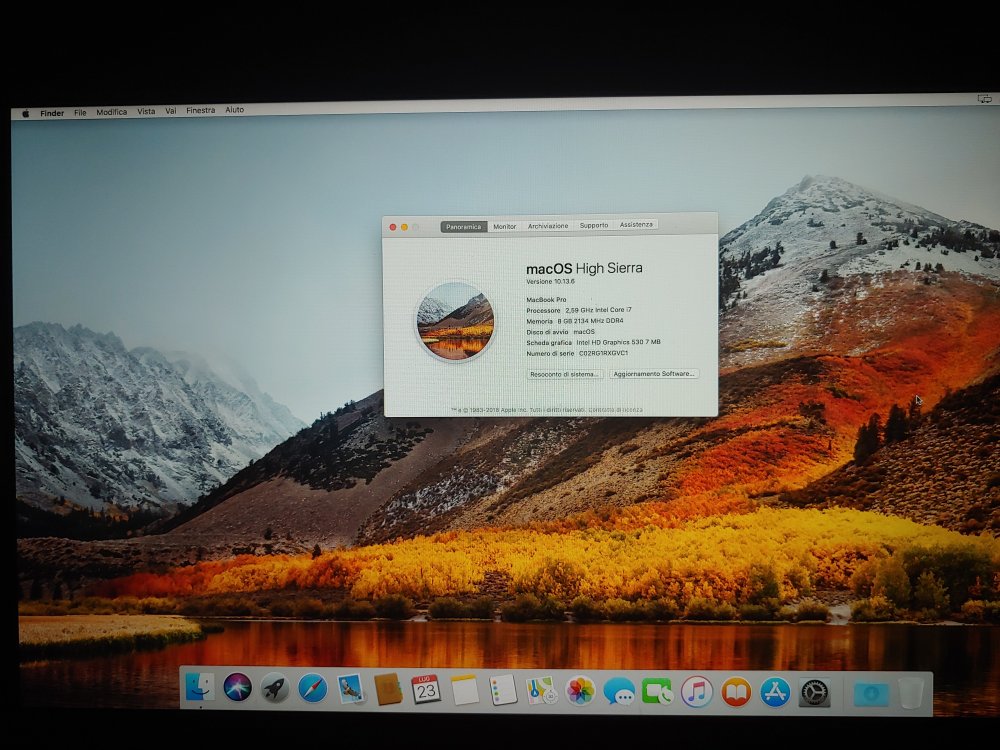
Task: Open App Store icon in Dock
Action: point(775,693)
